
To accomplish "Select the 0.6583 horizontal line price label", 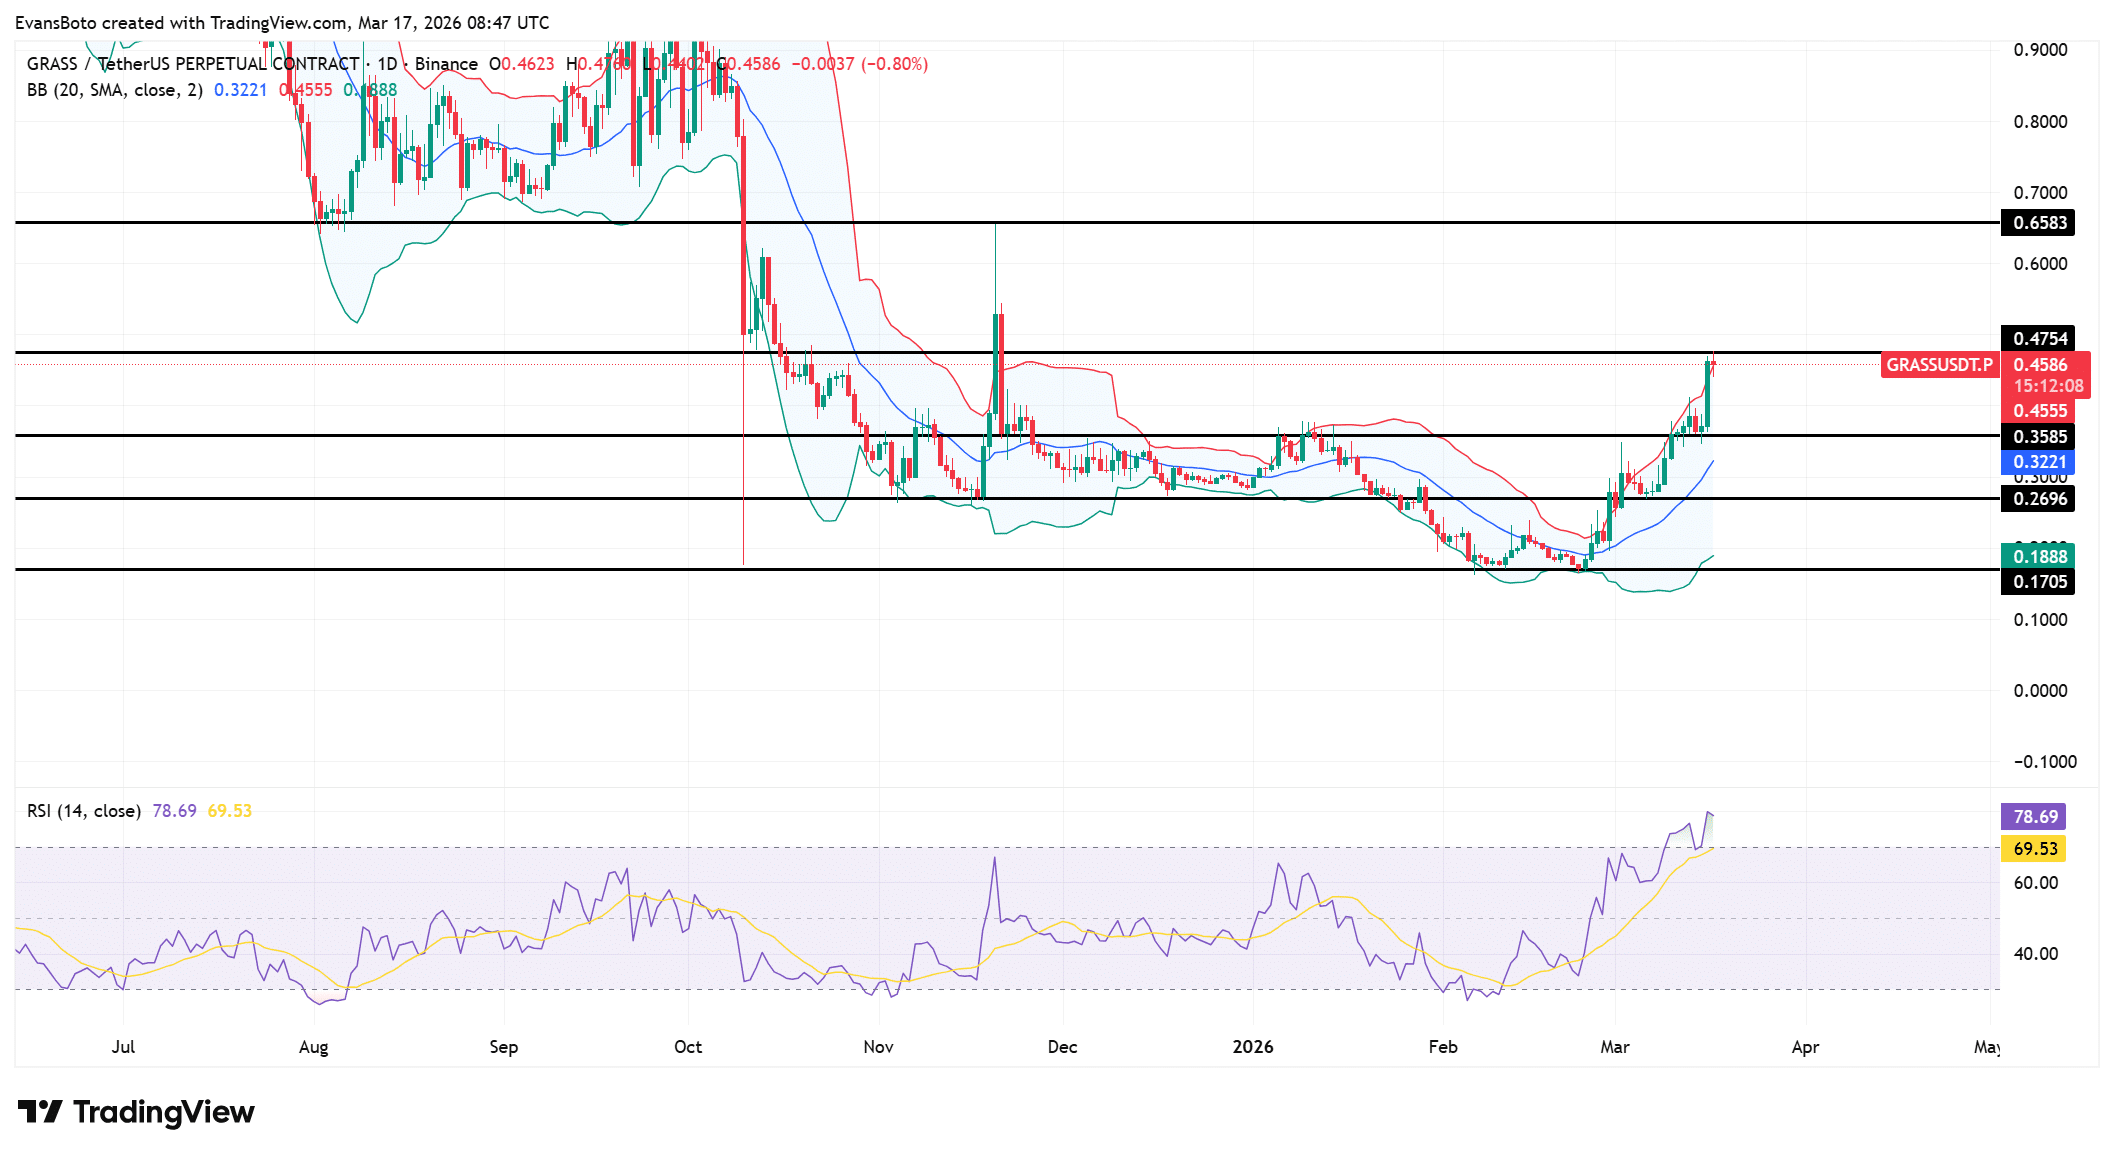I will click(2038, 223).
